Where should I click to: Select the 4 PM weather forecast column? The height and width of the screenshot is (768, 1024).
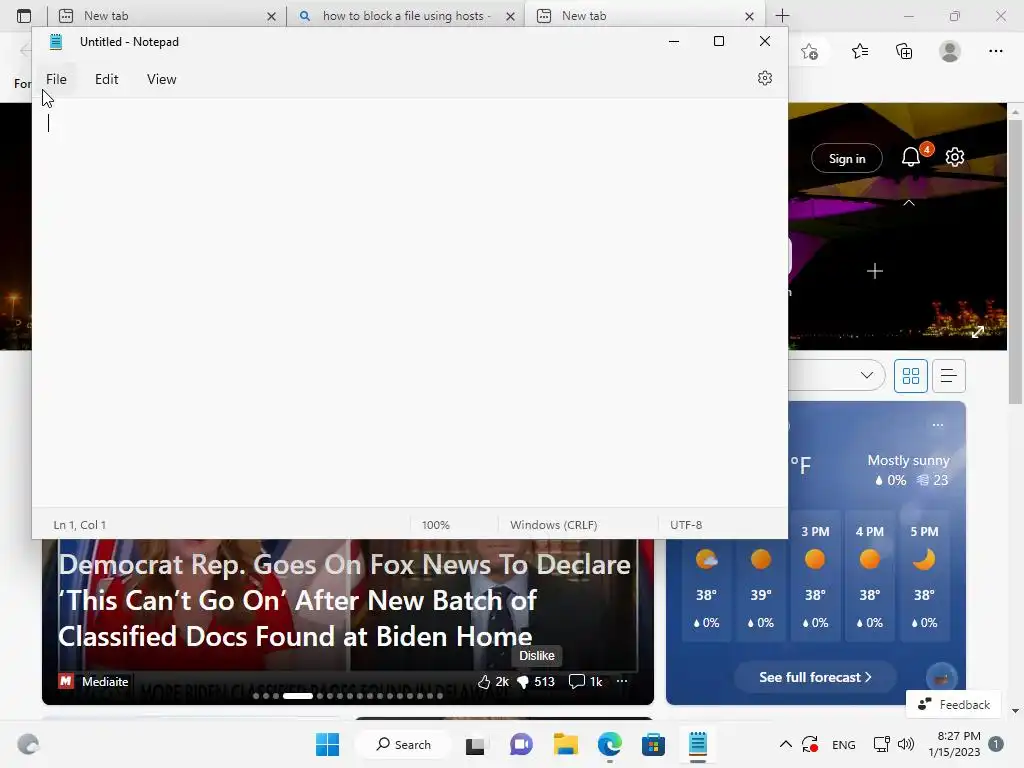(869, 577)
